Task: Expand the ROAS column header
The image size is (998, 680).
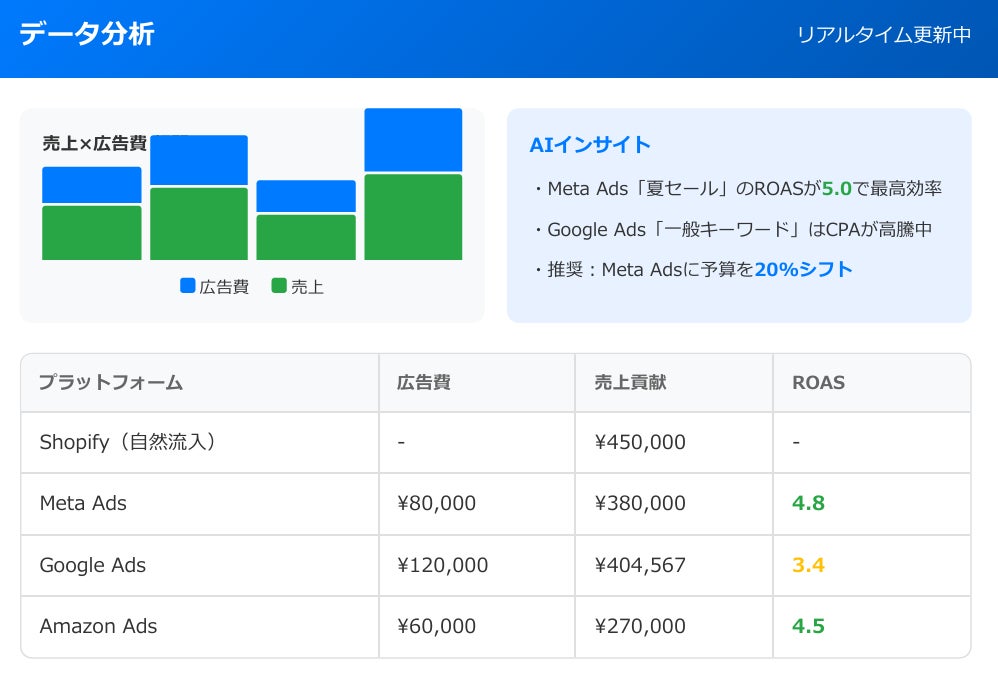Action: point(818,382)
